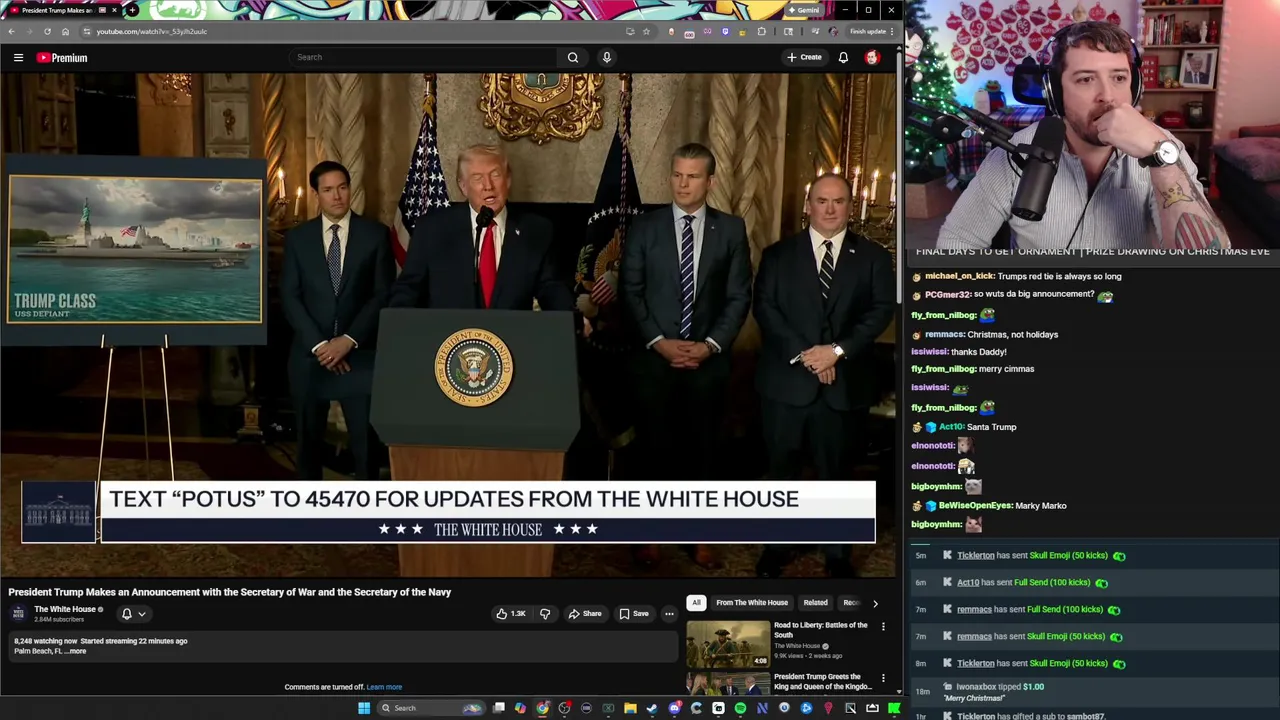Click the browser address bar URL
Screen dimensions: 1280x720
152,31
